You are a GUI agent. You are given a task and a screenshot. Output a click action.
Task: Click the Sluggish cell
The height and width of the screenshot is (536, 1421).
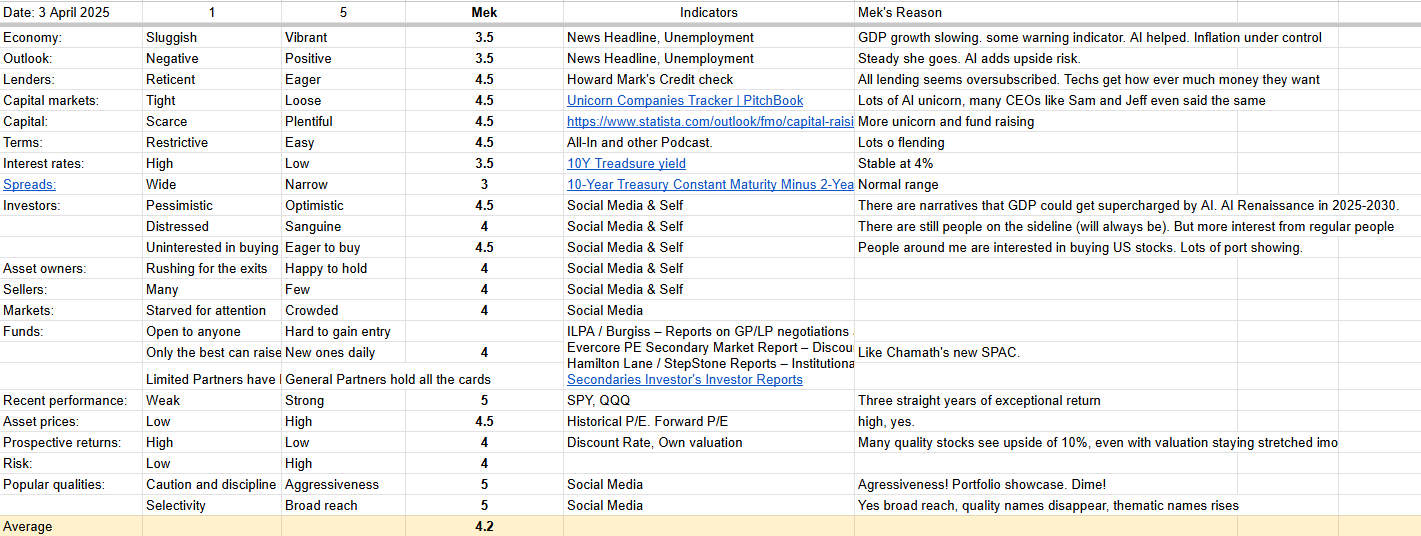tap(212, 37)
